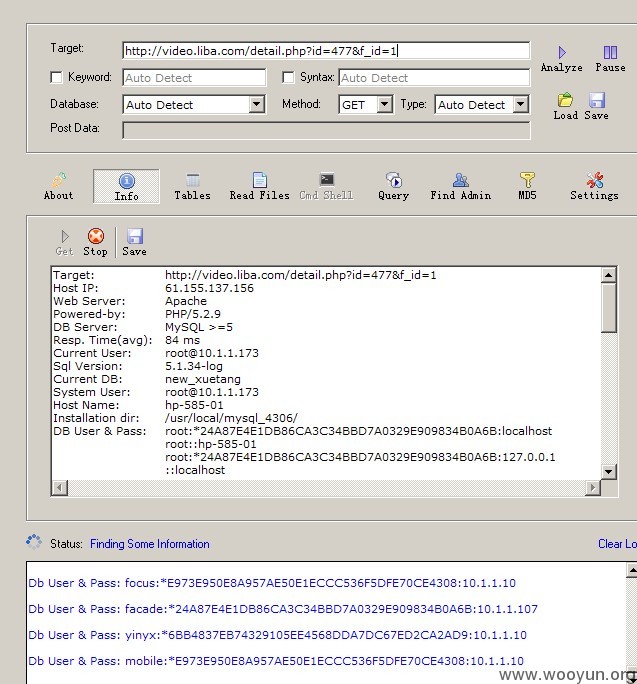
Task: Select the Host IP value 61.155.137.156
Action: coord(209,288)
